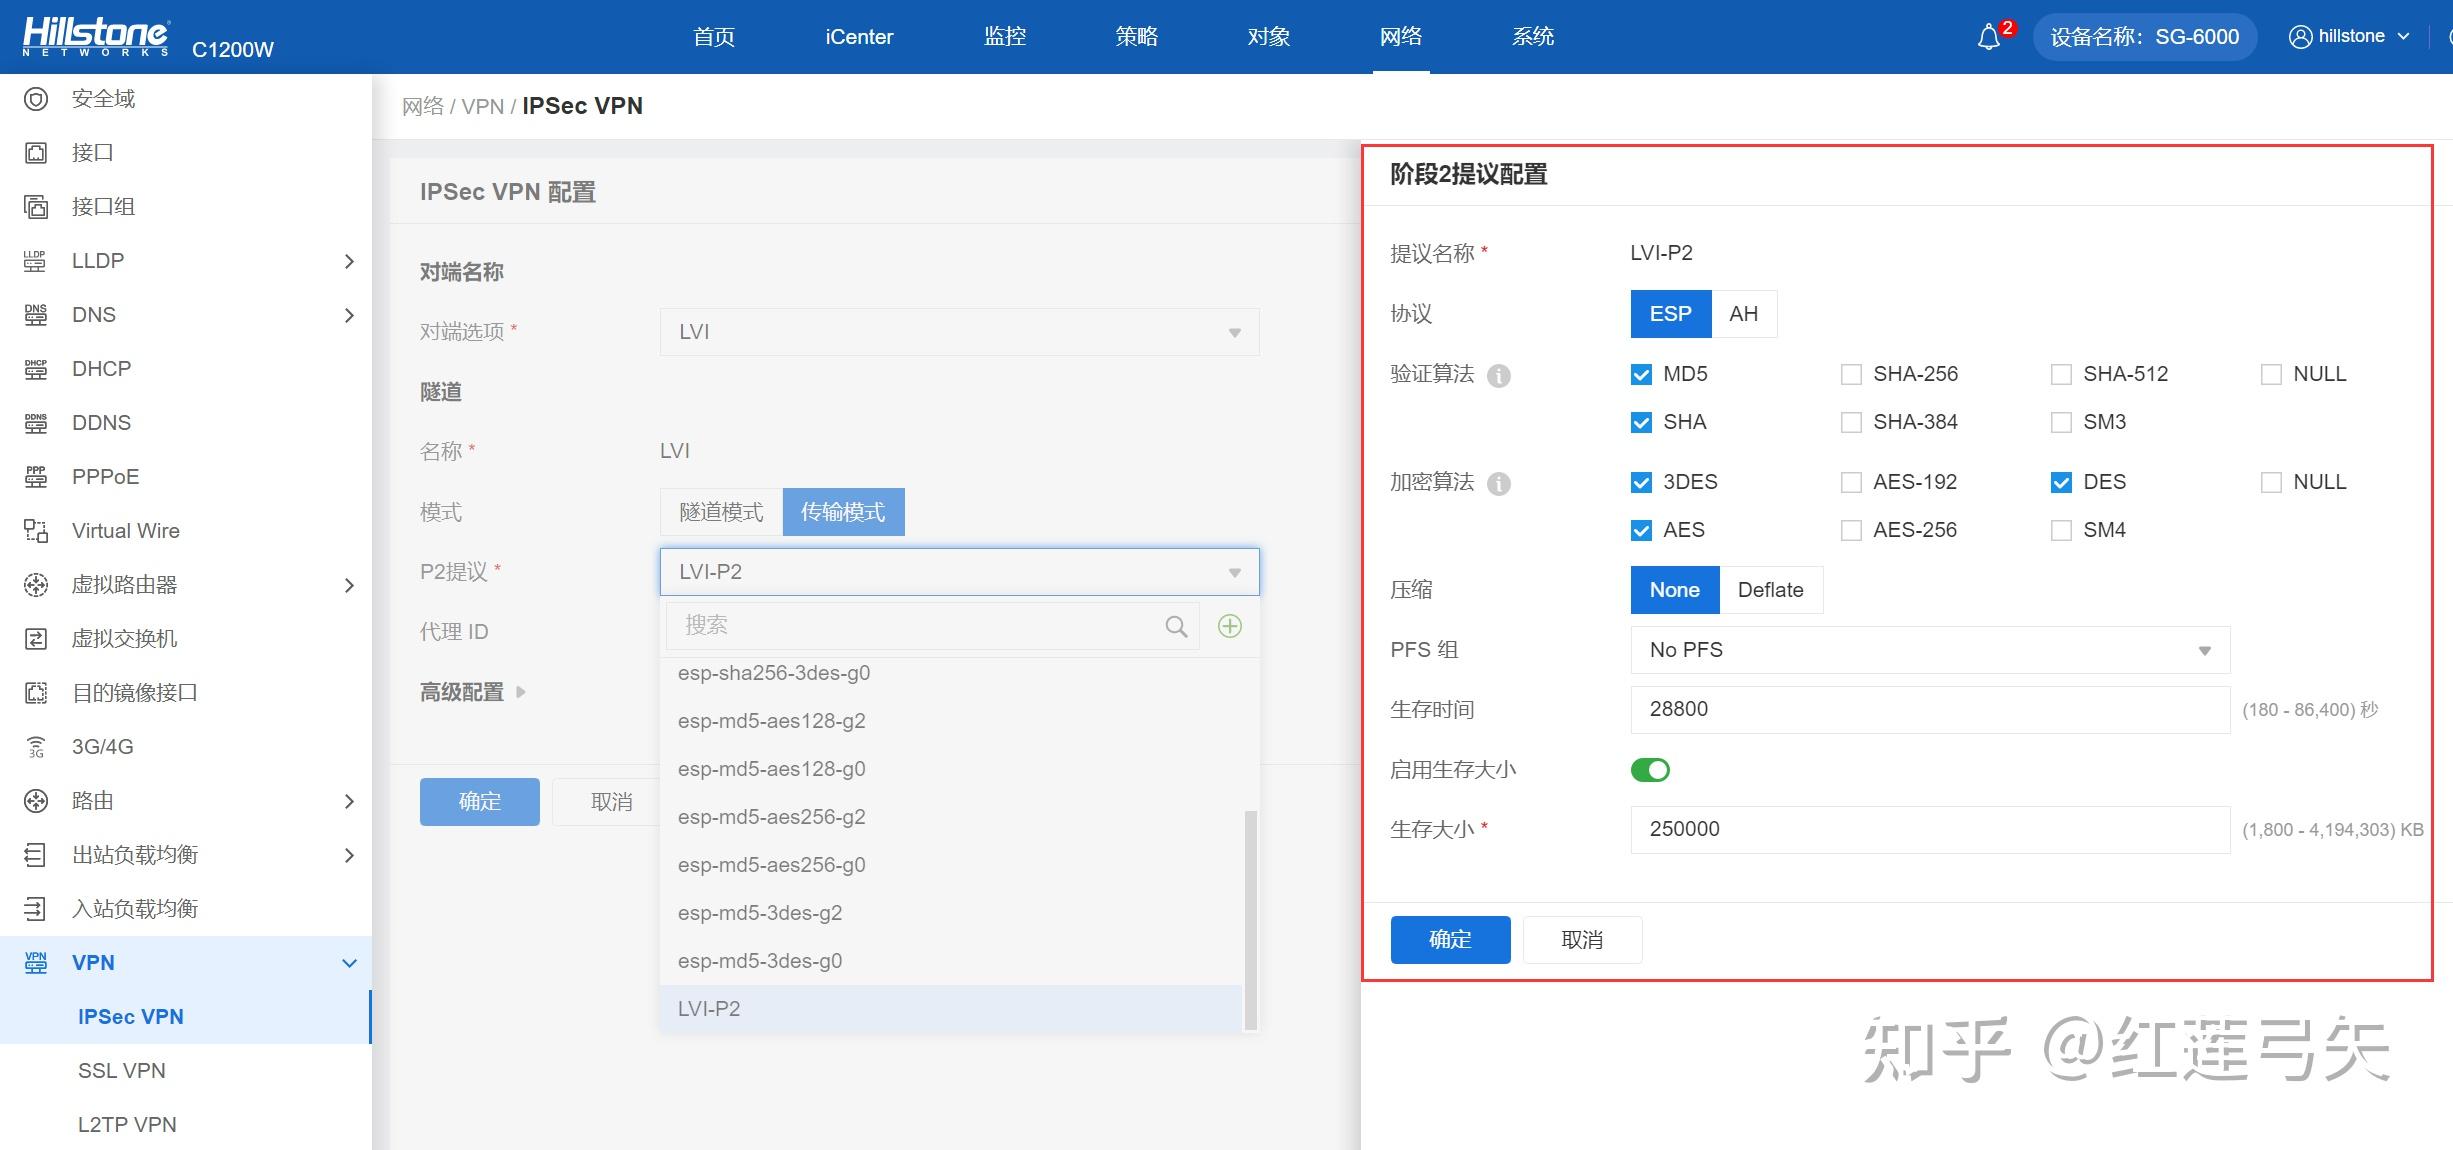Open the notification bell icon
The height and width of the screenshot is (1150, 2453).
point(1988,36)
